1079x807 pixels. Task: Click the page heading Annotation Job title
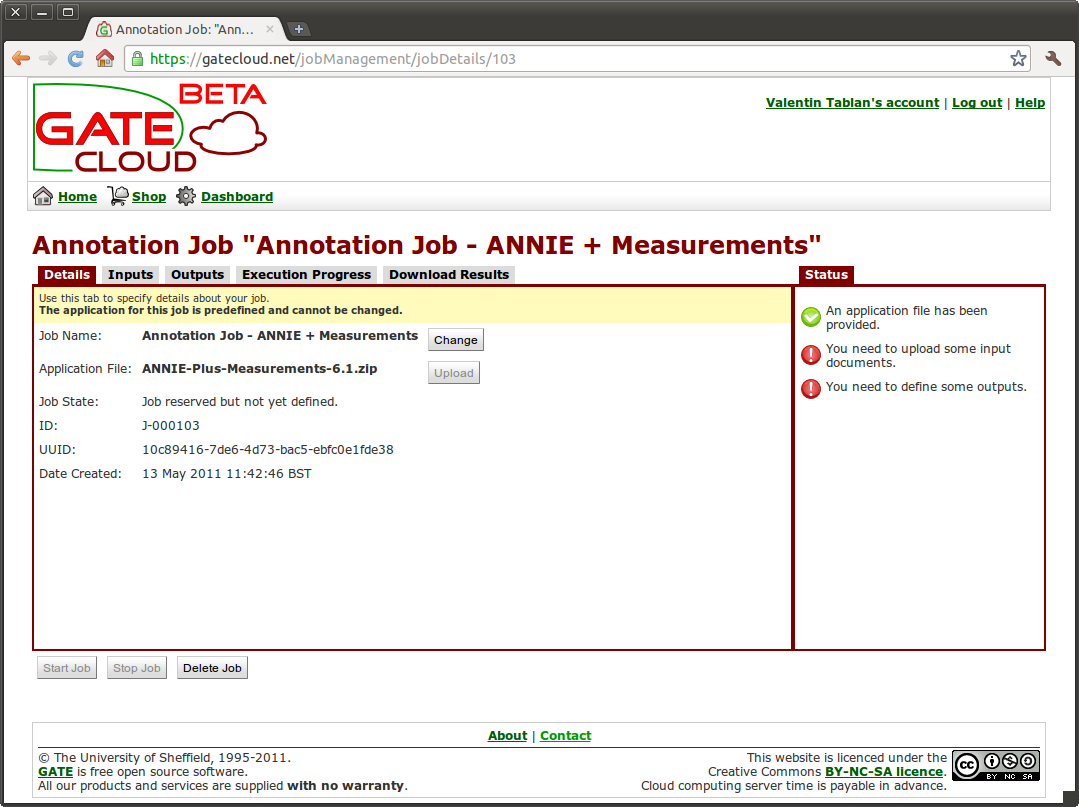click(427, 245)
